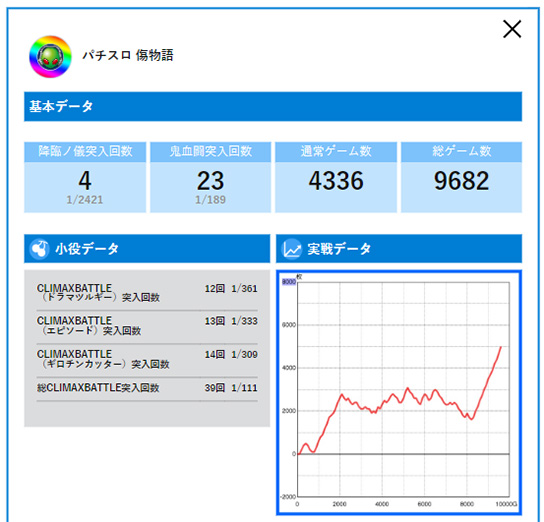Click the 降臨ノ儀 count value 4

click(x=85, y=181)
